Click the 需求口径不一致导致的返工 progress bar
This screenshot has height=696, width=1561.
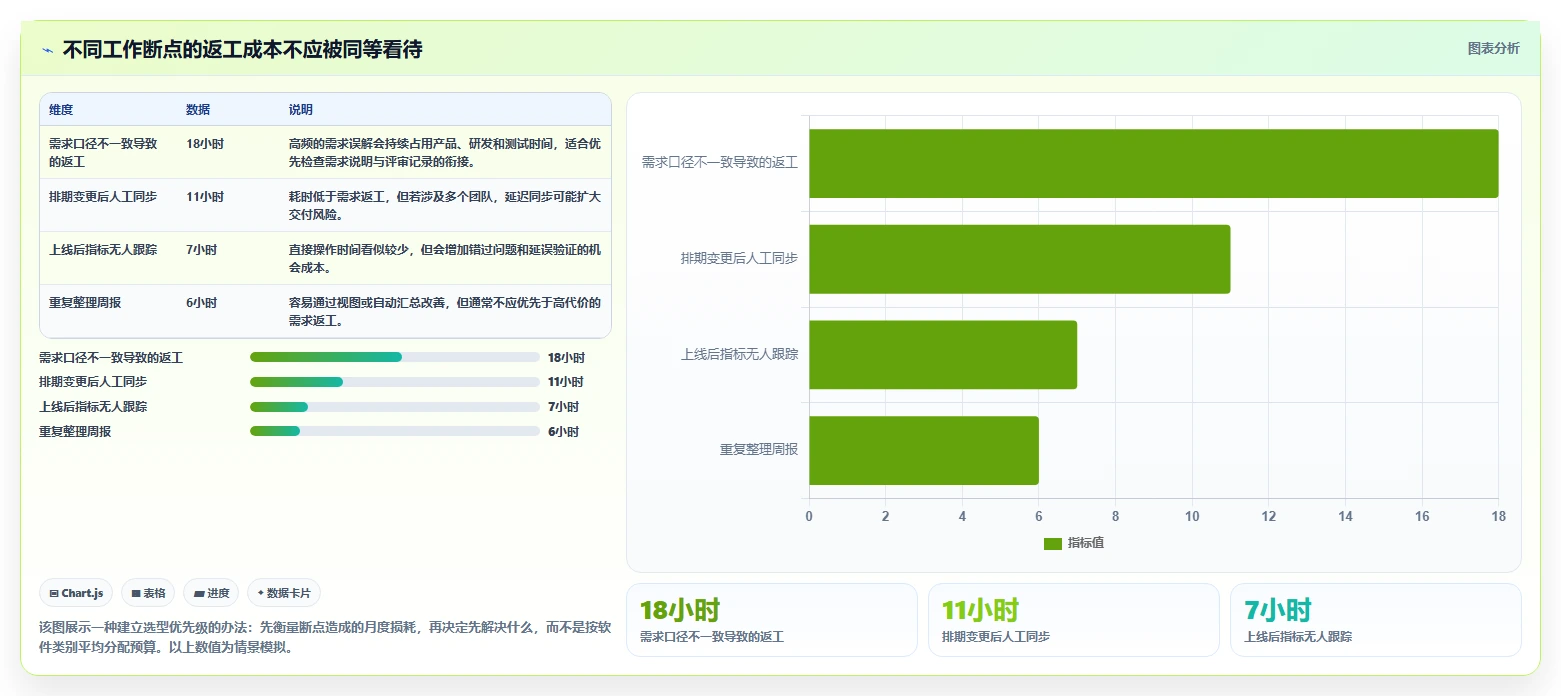[x=394, y=357]
